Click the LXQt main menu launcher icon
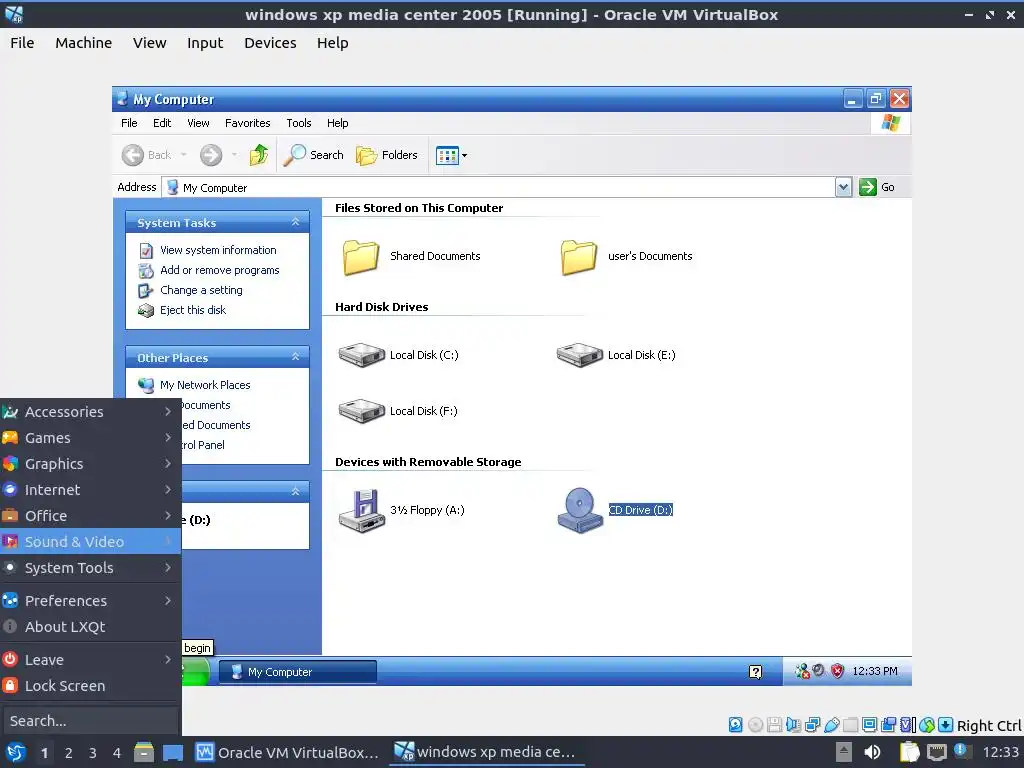 16,753
